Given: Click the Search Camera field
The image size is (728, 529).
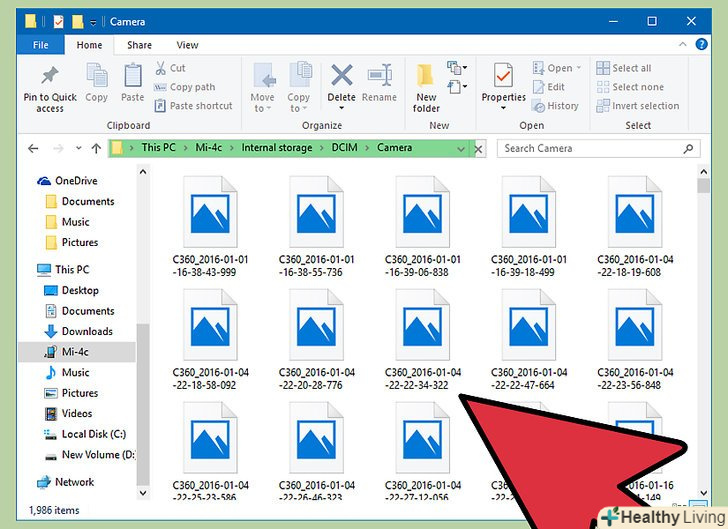Looking at the screenshot, I should point(598,149).
